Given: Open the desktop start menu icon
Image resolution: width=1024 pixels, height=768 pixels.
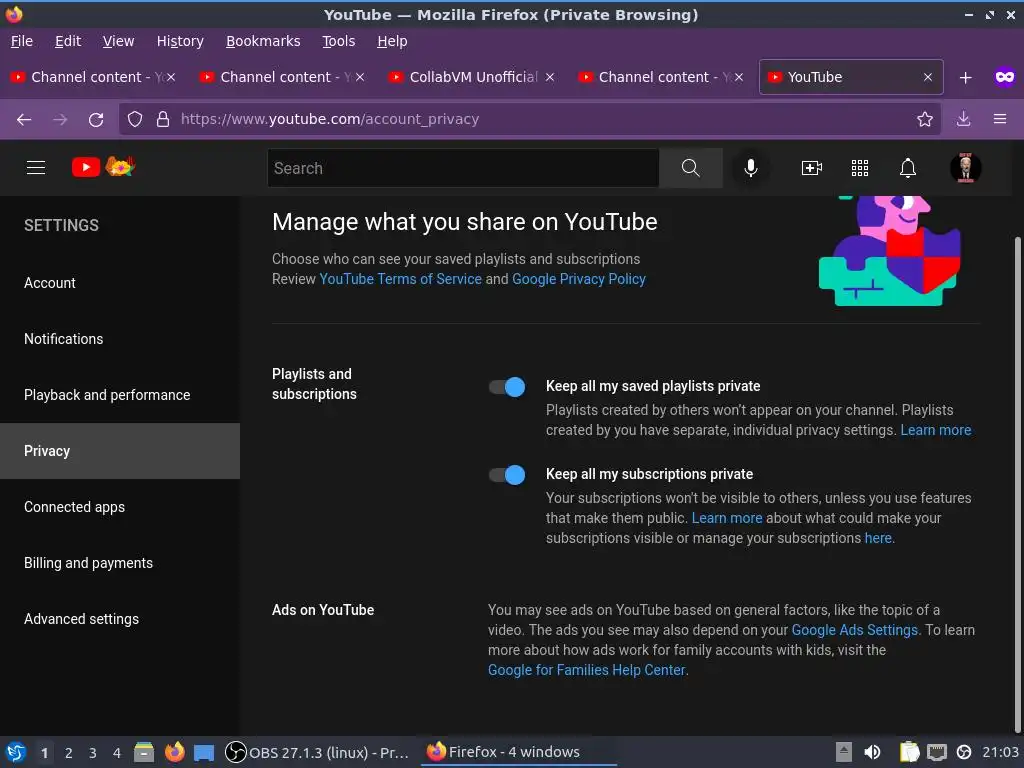Looking at the screenshot, I should [x=16, y=752].
